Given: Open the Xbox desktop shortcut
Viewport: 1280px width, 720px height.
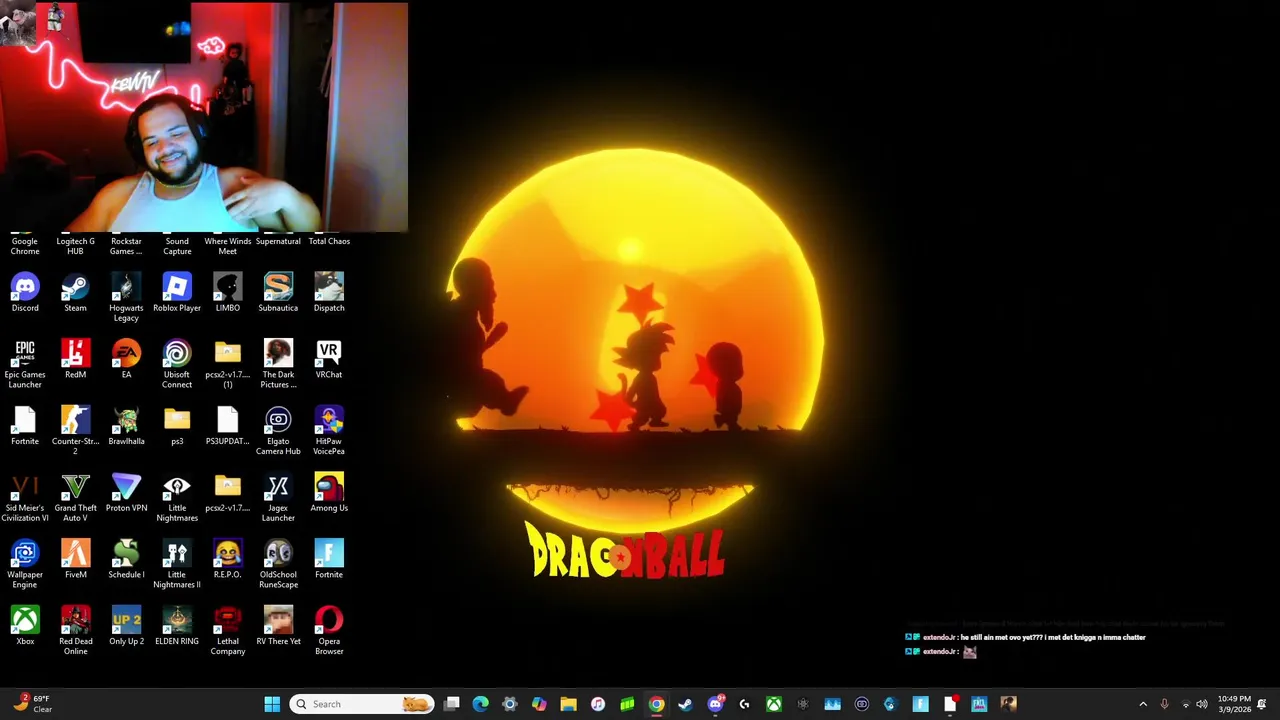Looking at the screenshot, I should [x=25, y=626].
